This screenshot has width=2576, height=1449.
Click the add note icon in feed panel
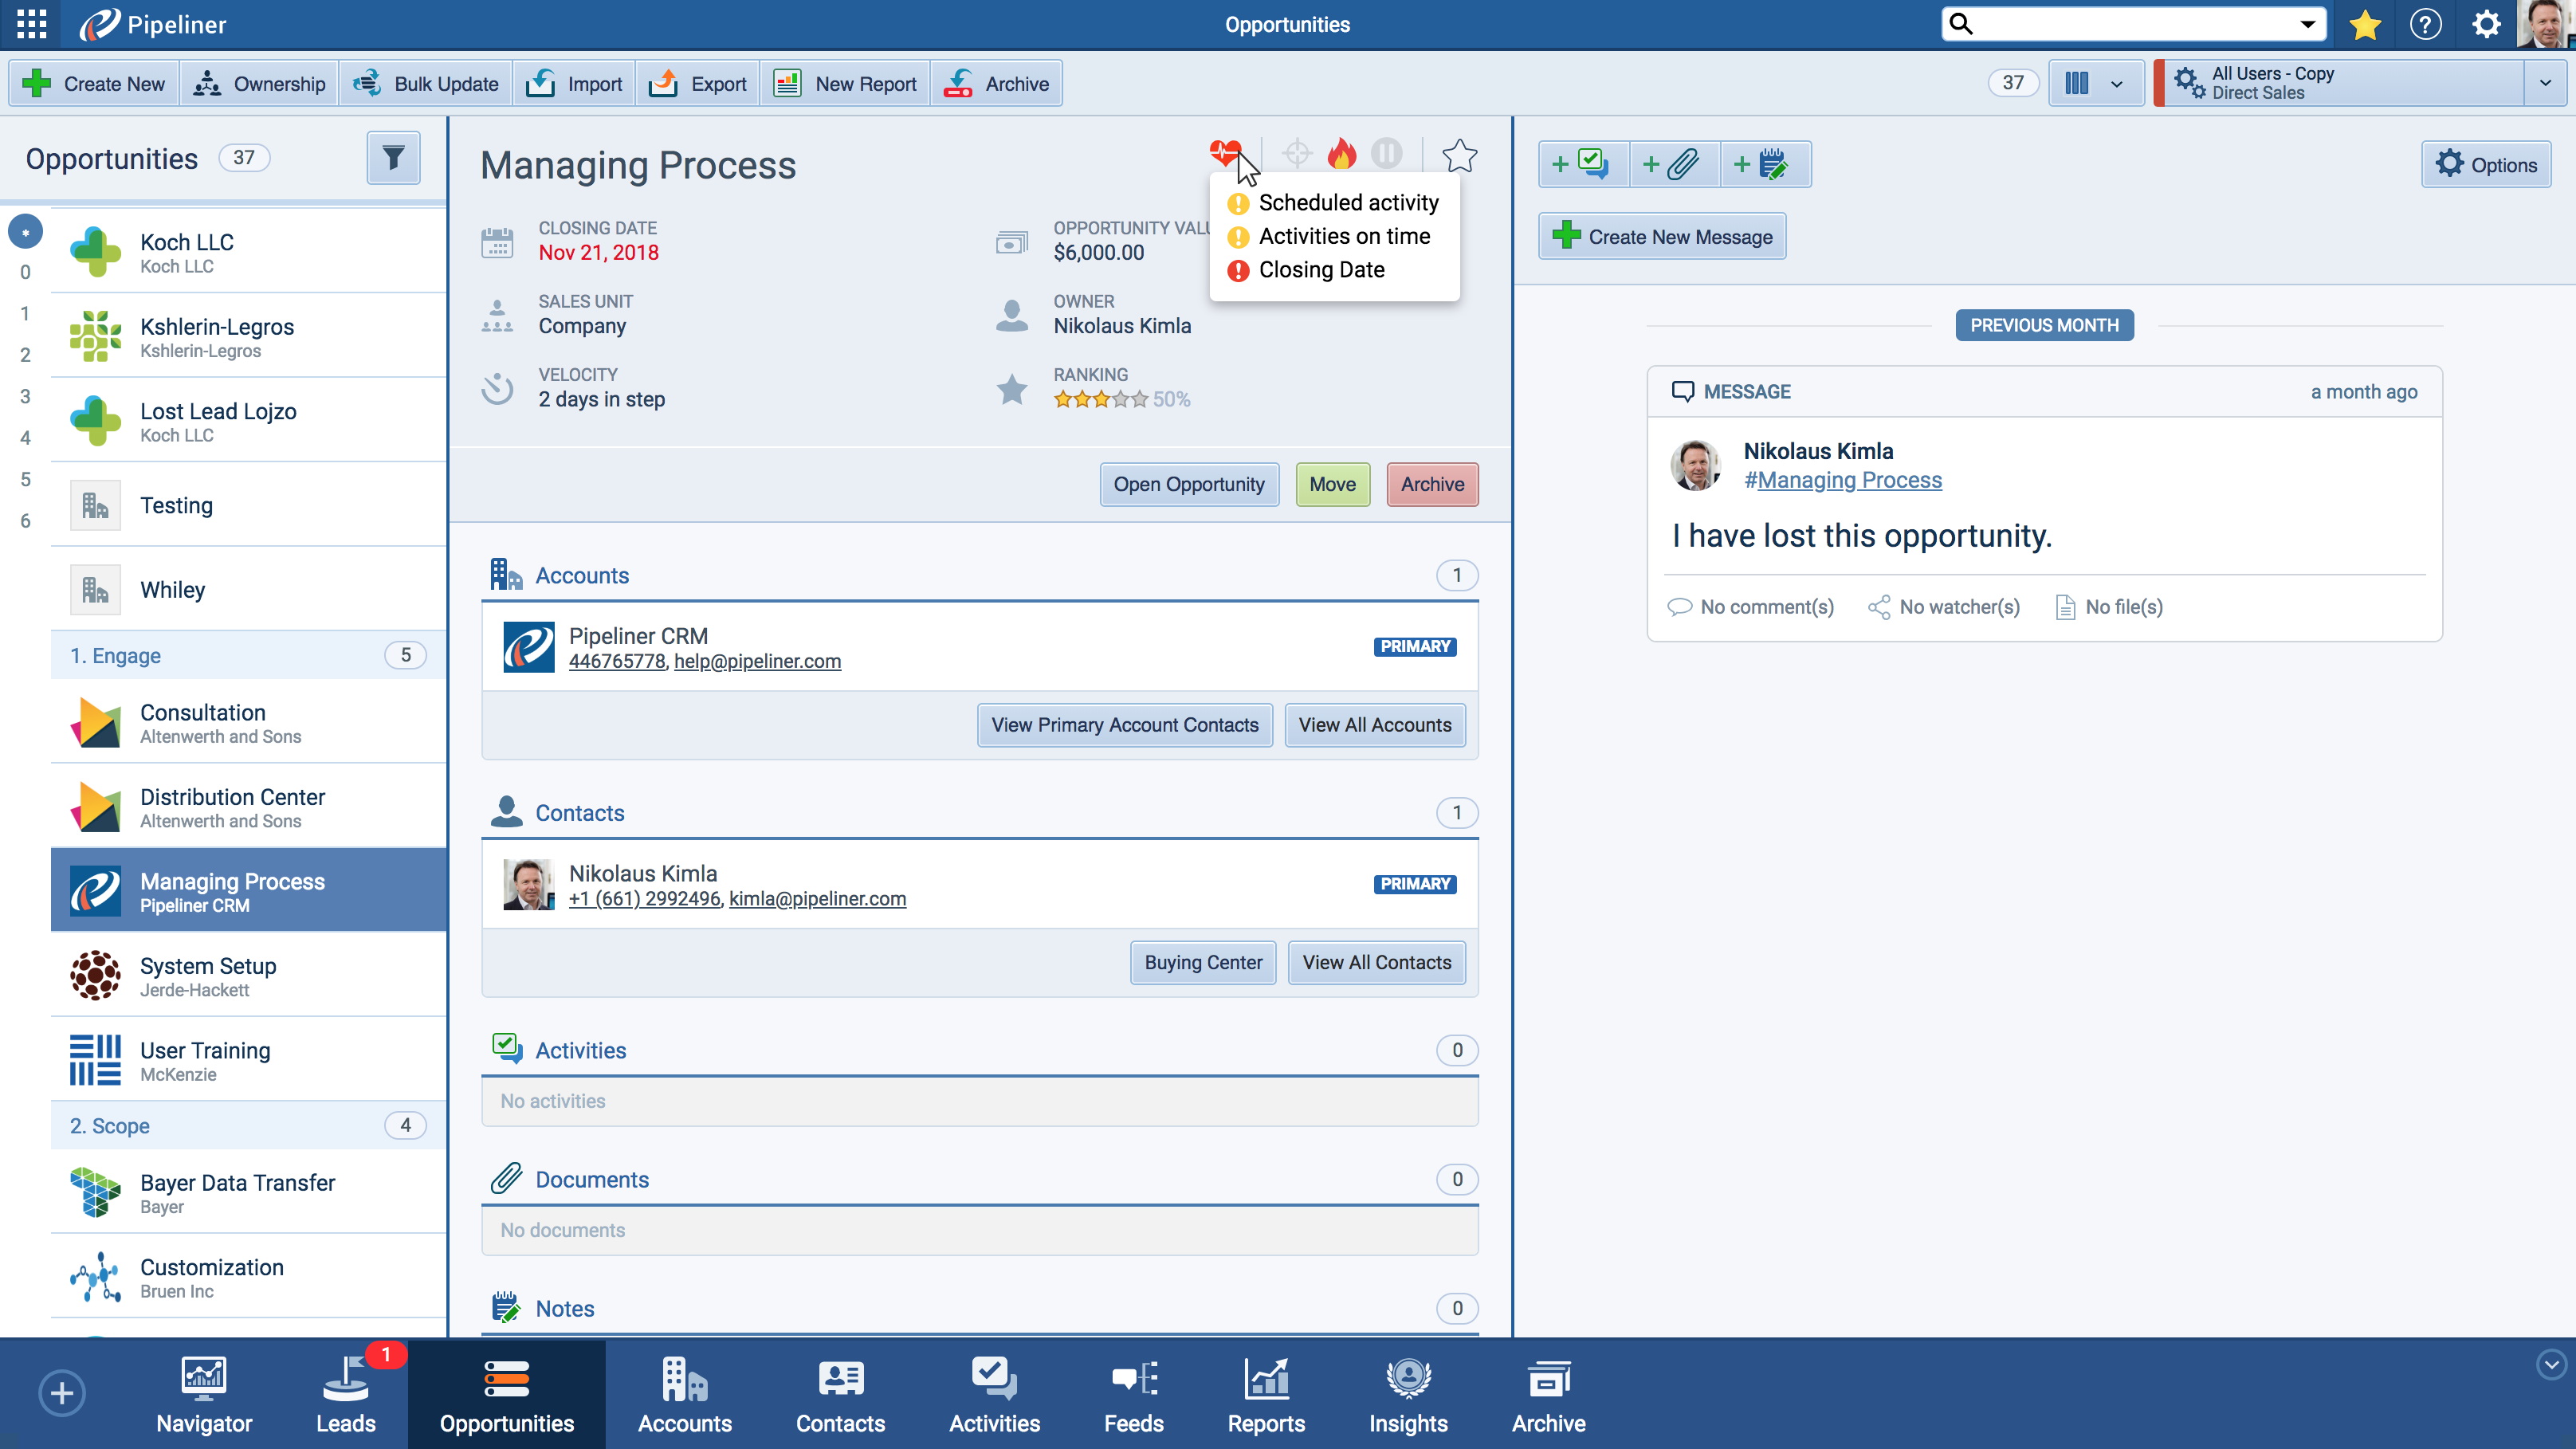1765,165
